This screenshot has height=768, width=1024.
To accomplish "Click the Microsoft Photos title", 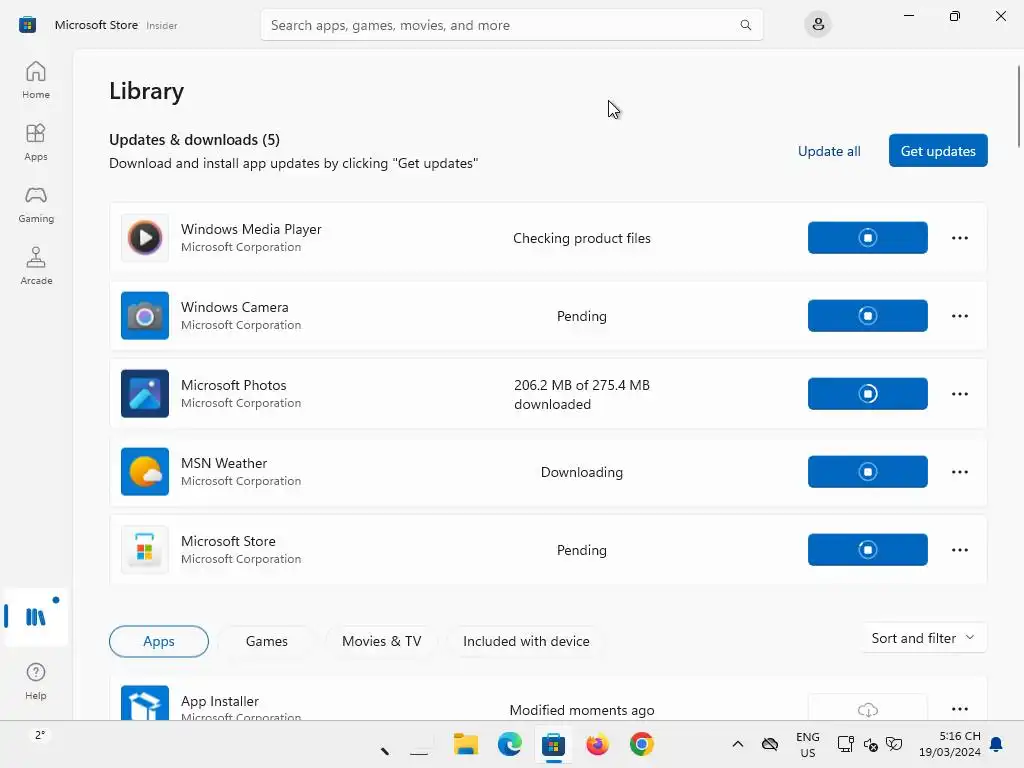I will pos(233,385).
